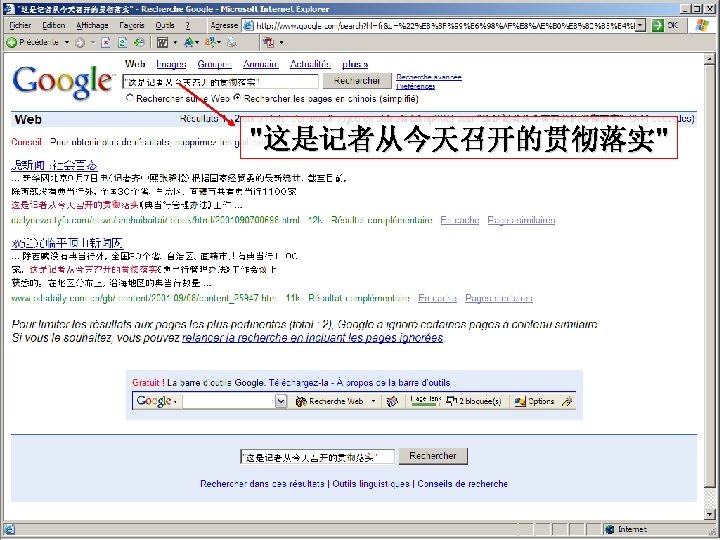The image size is (720, 540).
Task: Click the 'plus »' more services link
Action: click(355, 64)
